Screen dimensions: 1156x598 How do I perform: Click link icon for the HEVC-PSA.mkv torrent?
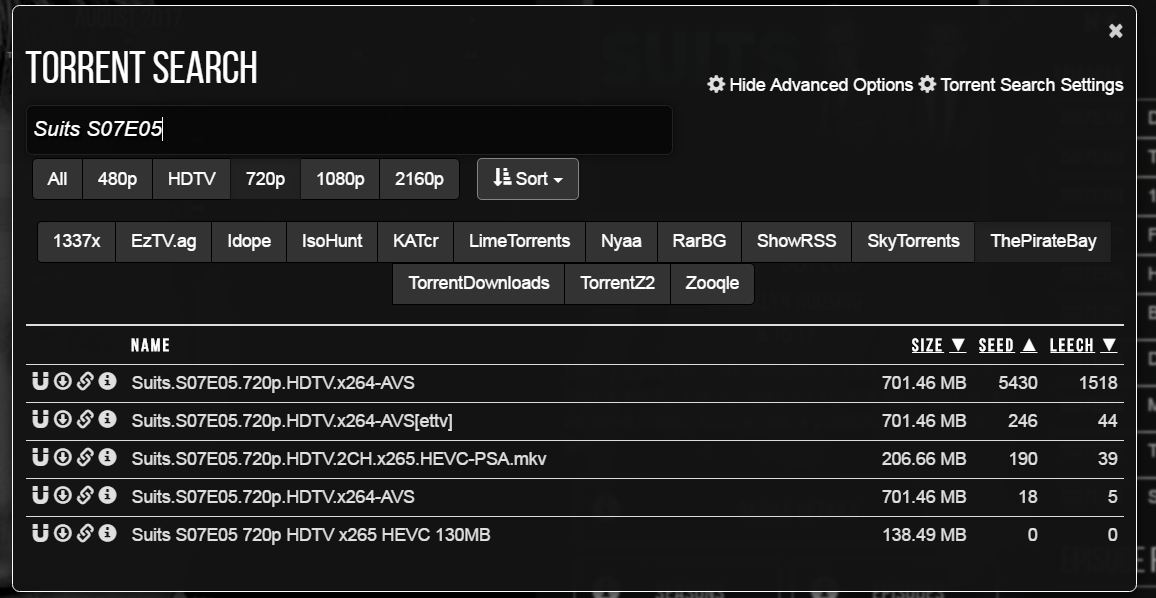(x=85, y=458)
